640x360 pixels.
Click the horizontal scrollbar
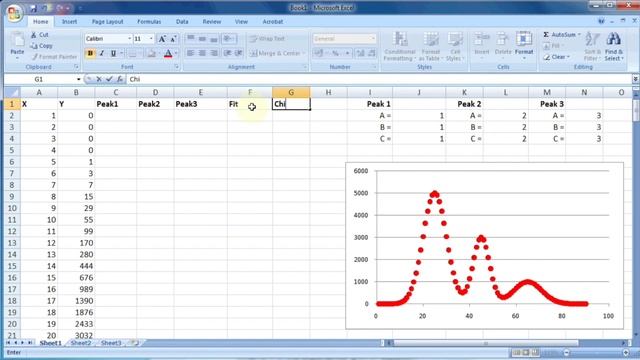(x=506, y=343)
